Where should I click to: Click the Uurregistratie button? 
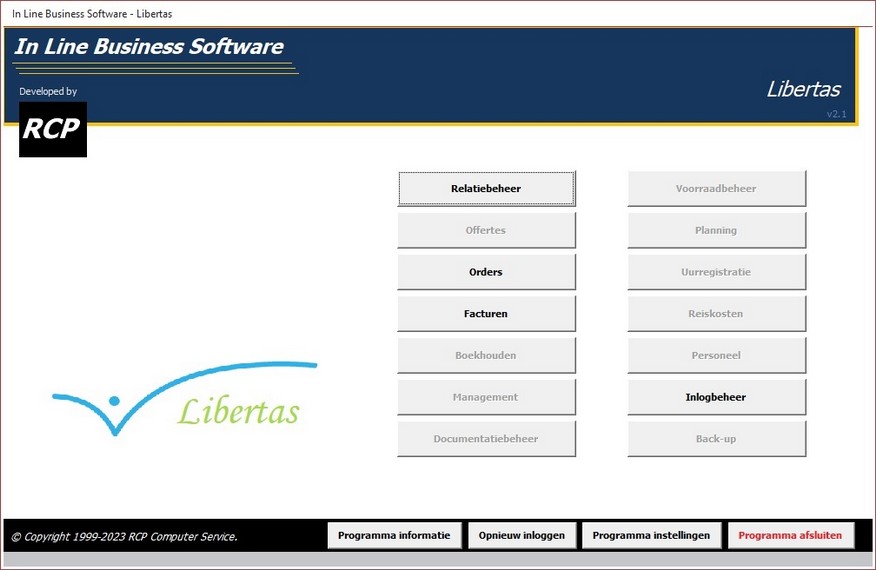[716, 272]
